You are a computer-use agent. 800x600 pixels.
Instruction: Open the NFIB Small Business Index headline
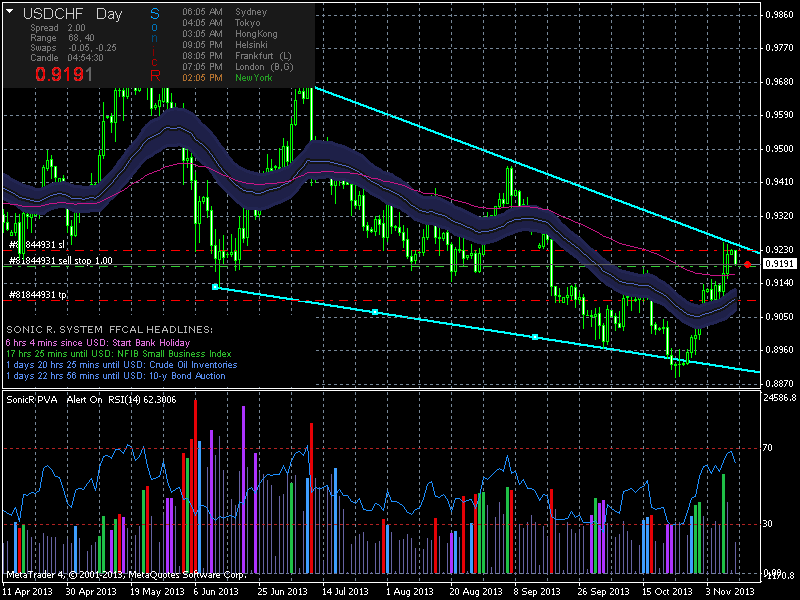pos(118,353)
